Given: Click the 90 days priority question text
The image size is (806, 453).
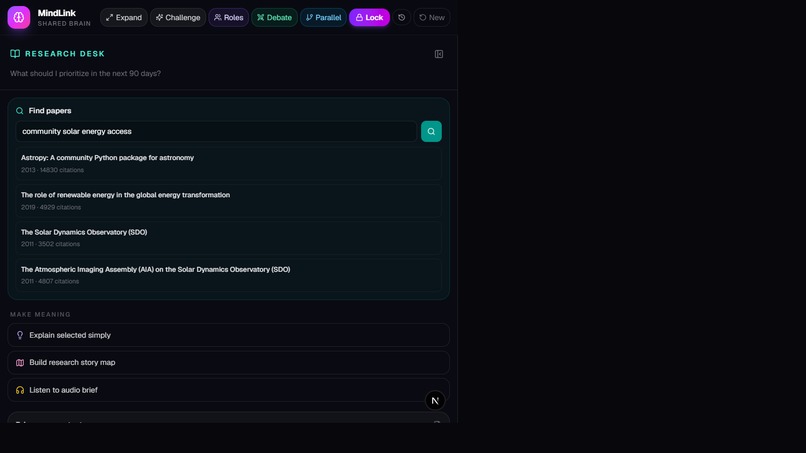Looking at the screenshot, I should click(x=85, y=74).
